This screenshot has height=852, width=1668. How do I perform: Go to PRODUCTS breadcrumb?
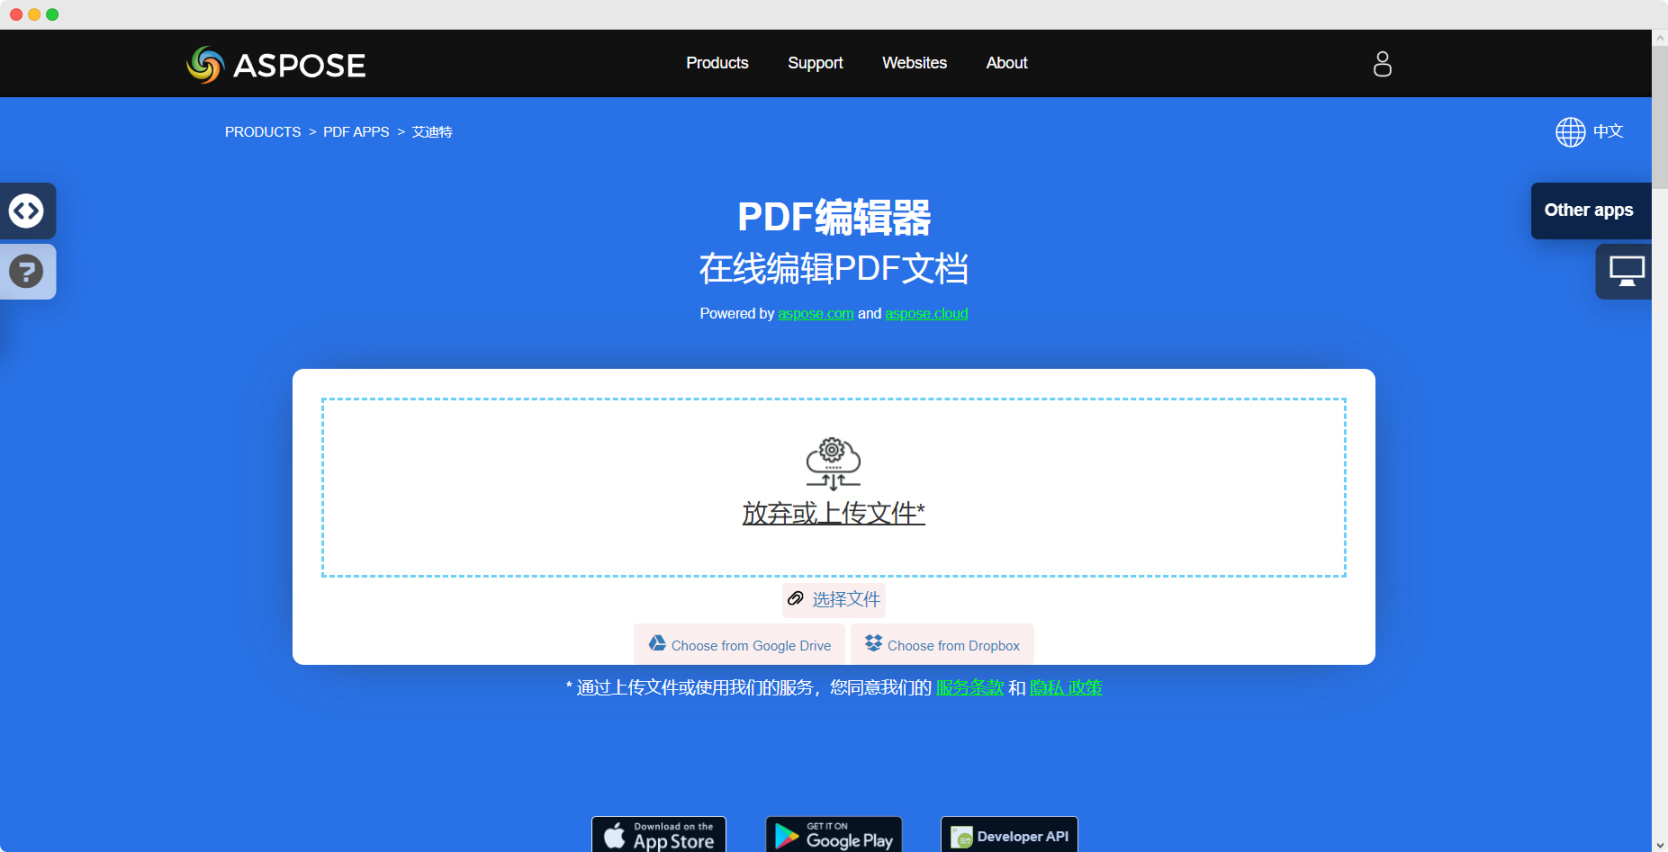(263, 132)
